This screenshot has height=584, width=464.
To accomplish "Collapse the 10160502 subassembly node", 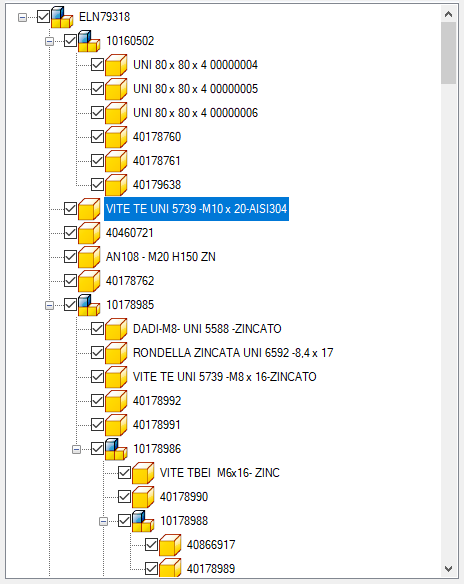I will (x=49, y=41).
